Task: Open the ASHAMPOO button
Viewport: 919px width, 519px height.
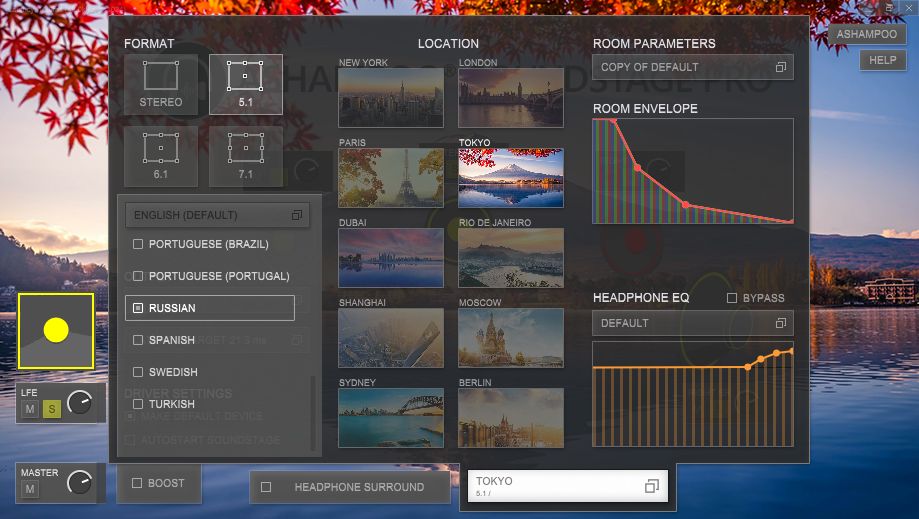Action: [867, 34]
